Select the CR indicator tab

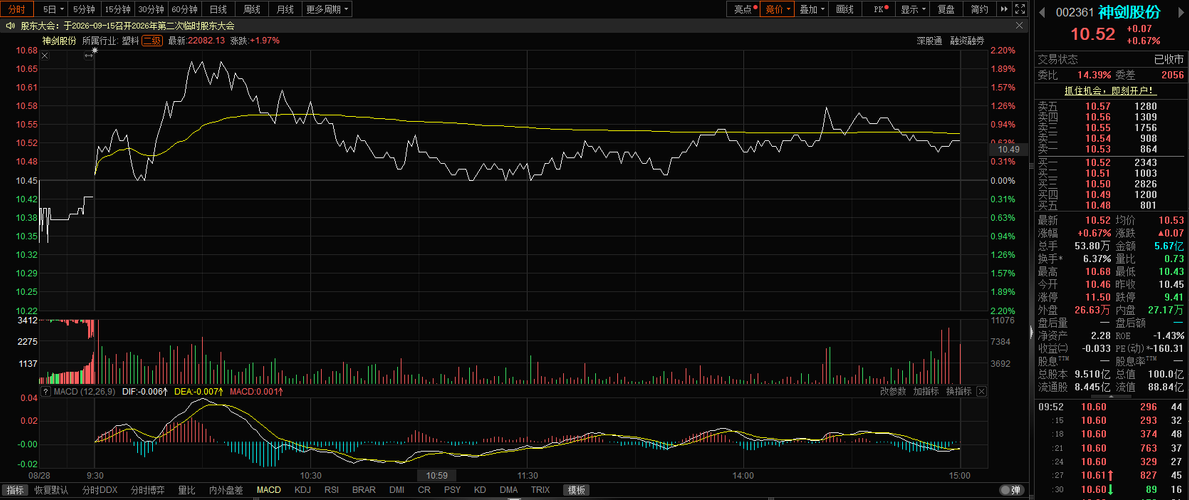424,490
